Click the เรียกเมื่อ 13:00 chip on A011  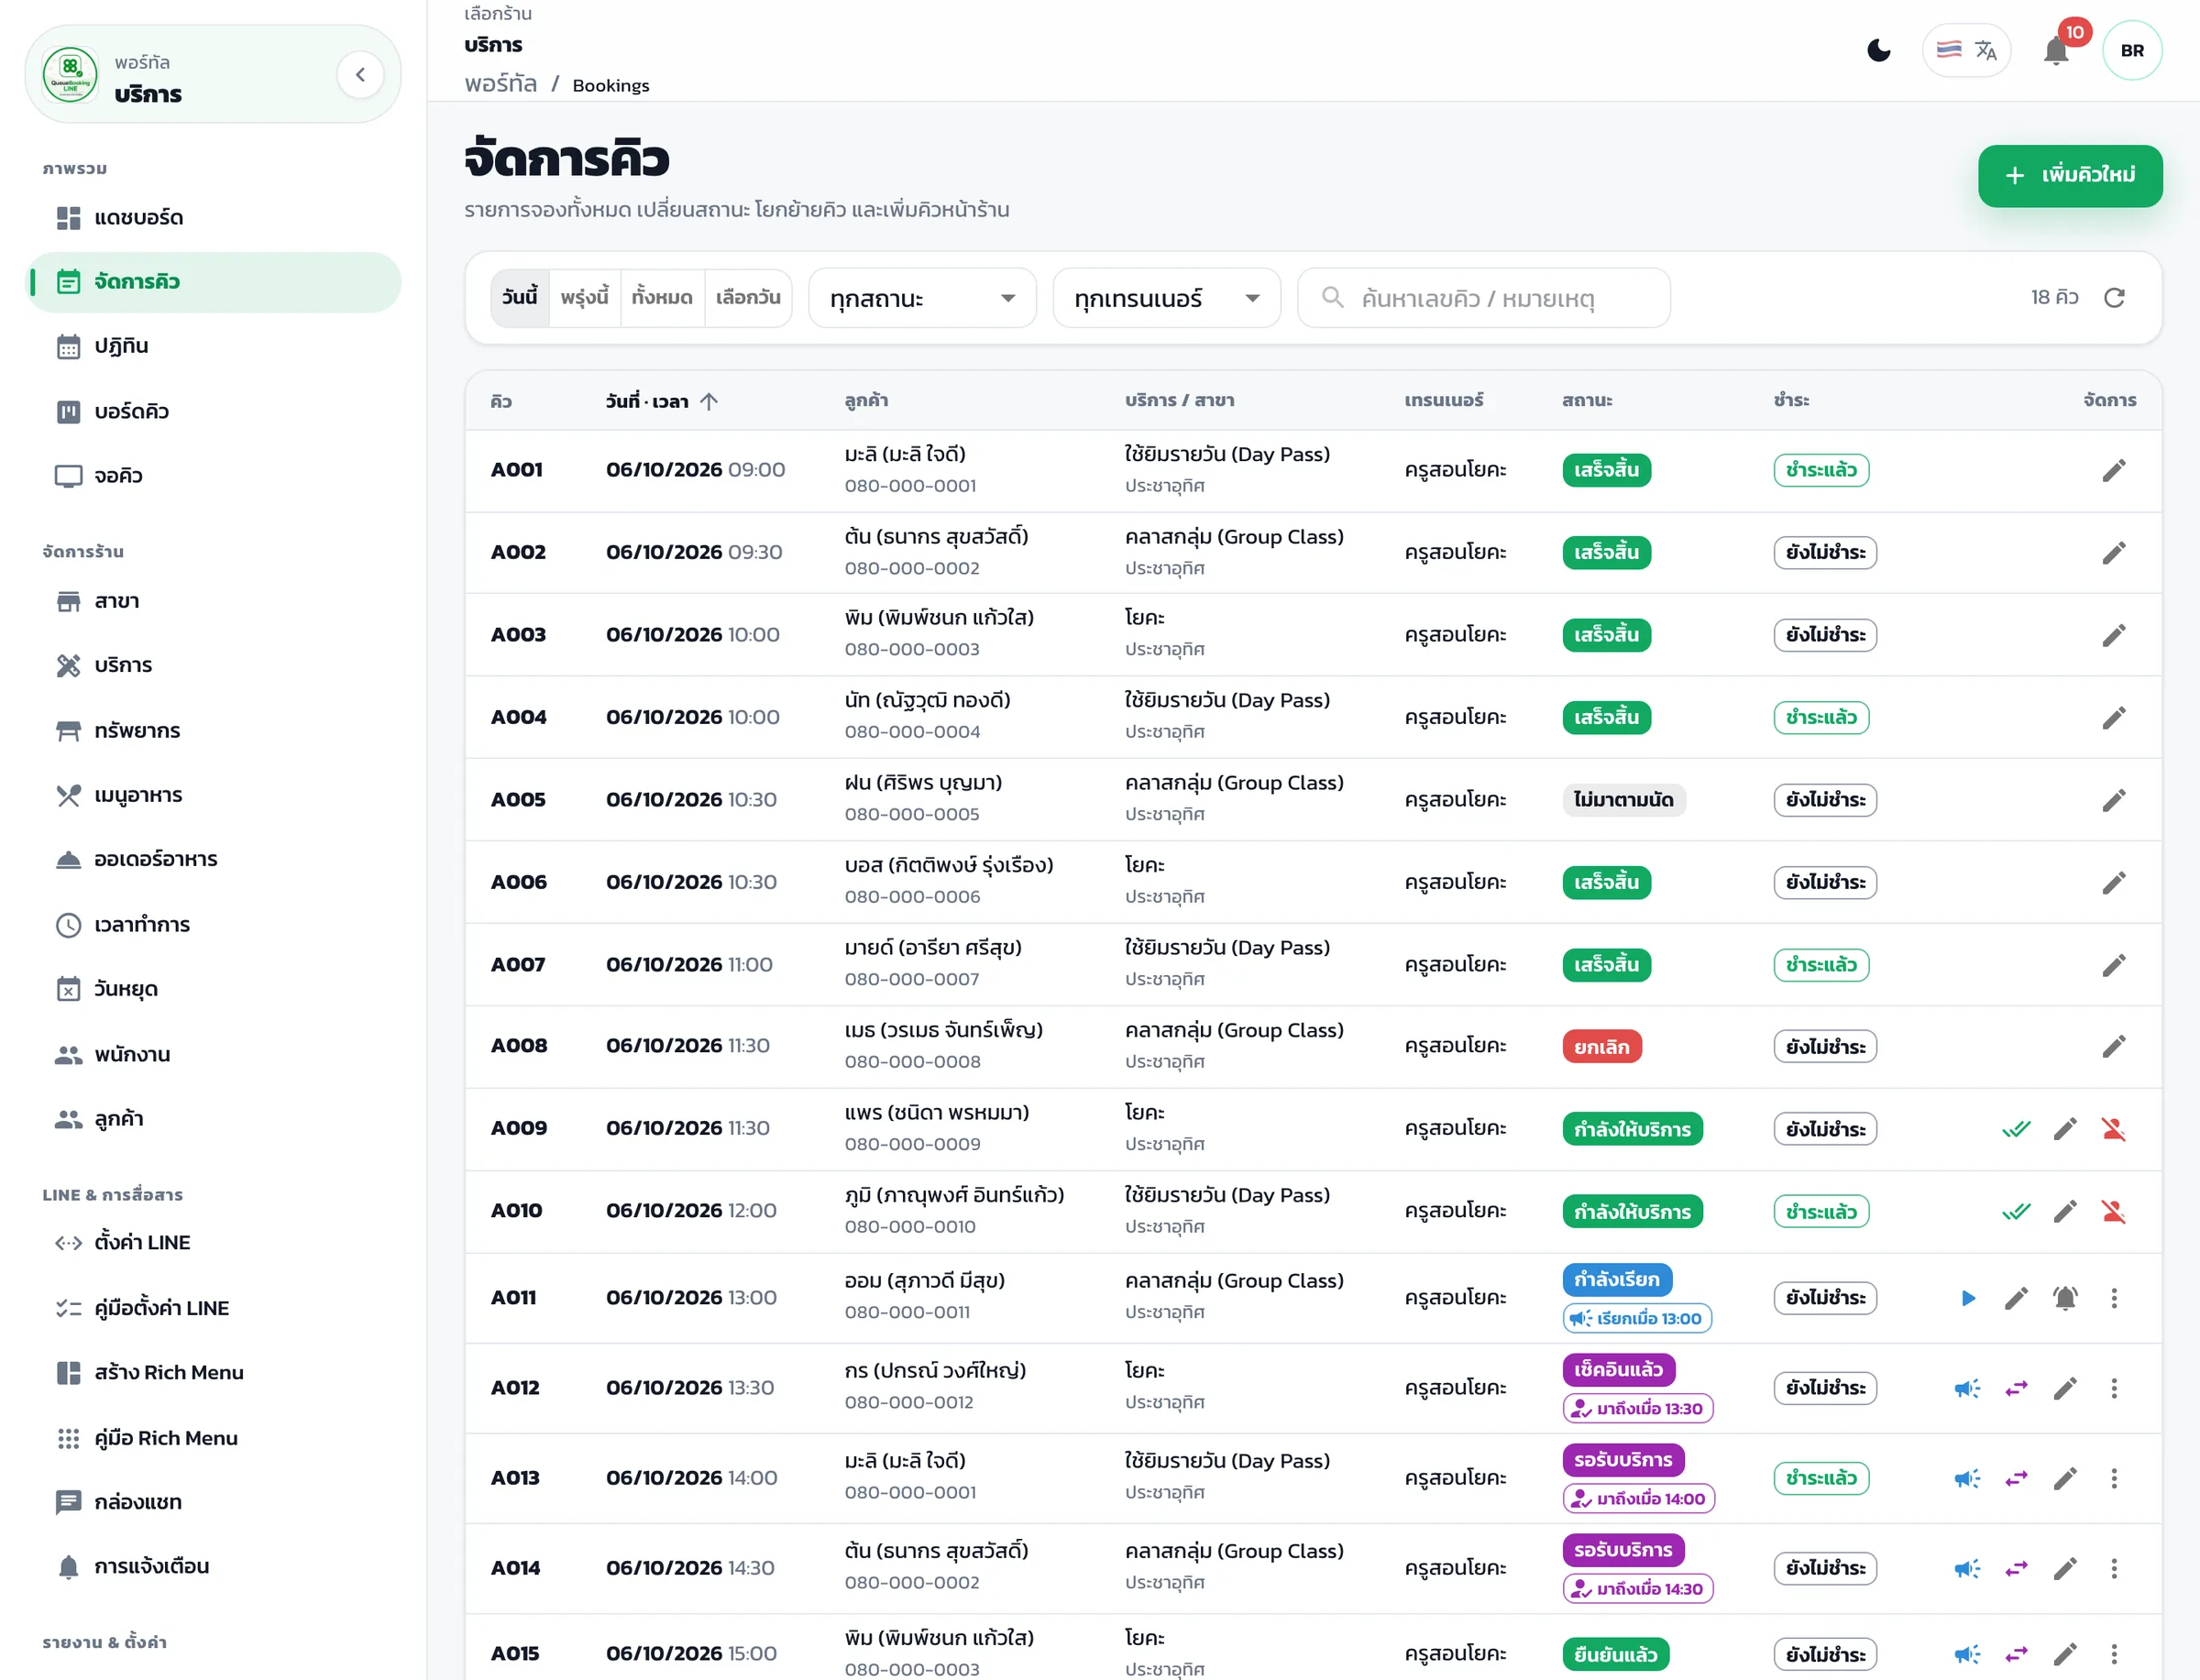pos(1637,1318)
